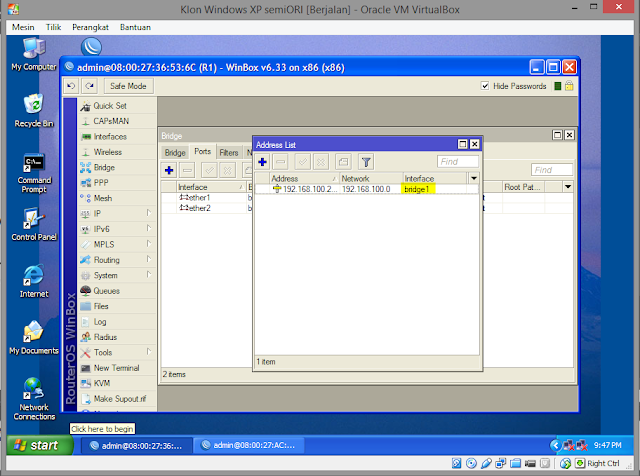Open the Bridge window column dropdown arrow
The image size is (640, 476).
pos(568,187)
